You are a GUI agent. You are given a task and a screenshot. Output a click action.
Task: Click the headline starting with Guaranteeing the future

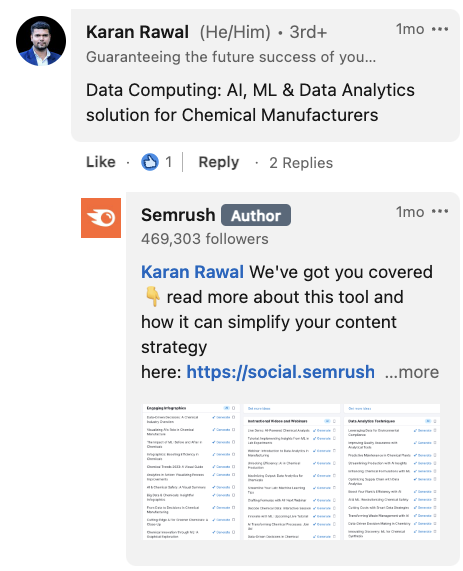point(231,57)
